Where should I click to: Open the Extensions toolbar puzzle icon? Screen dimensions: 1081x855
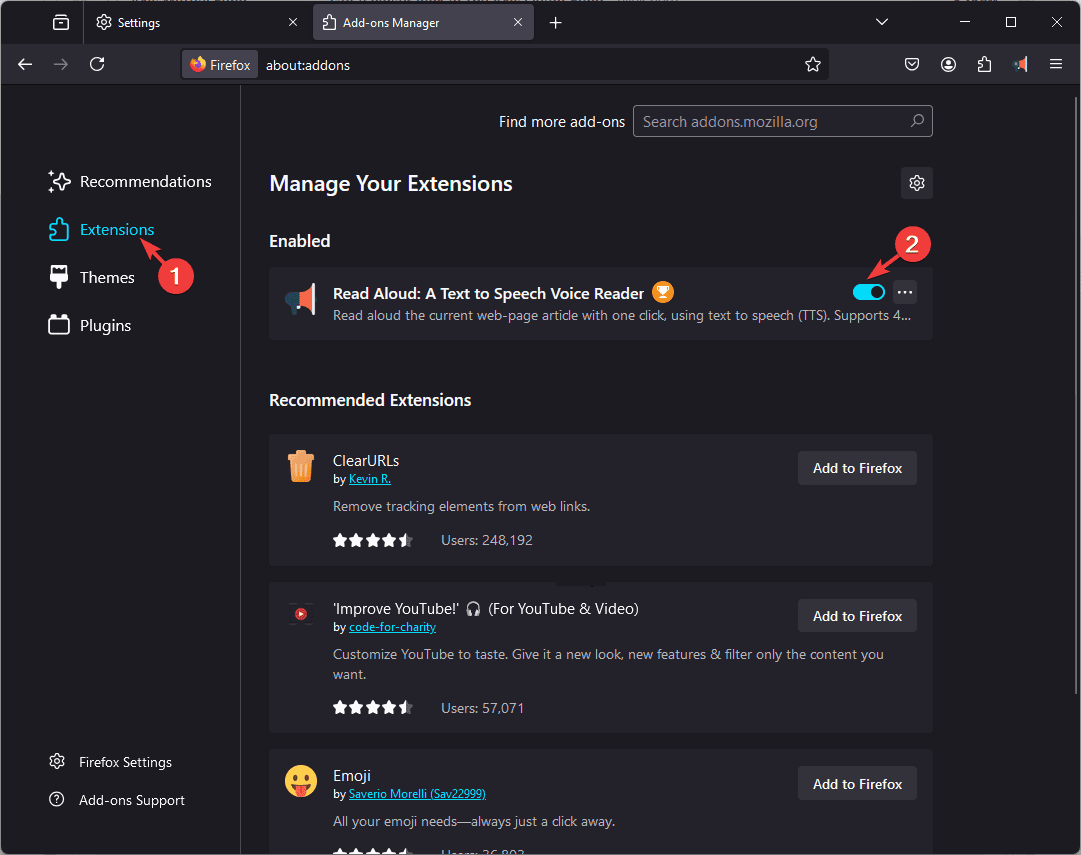[x=984, y=65]
